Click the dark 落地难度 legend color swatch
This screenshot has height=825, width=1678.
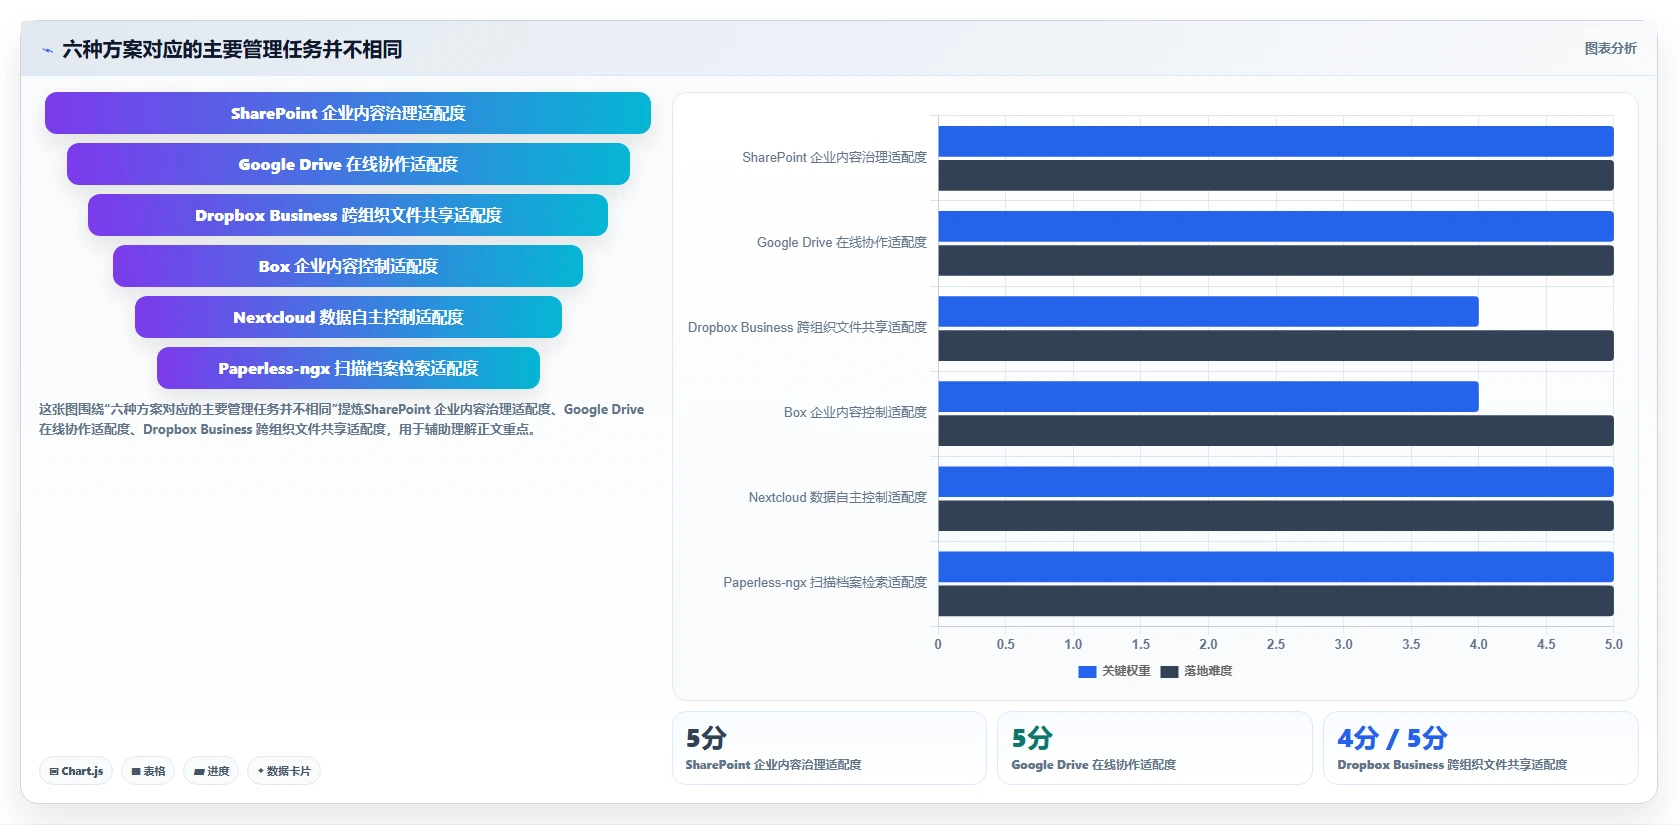pyautogui.click(x=1169, y=672)
